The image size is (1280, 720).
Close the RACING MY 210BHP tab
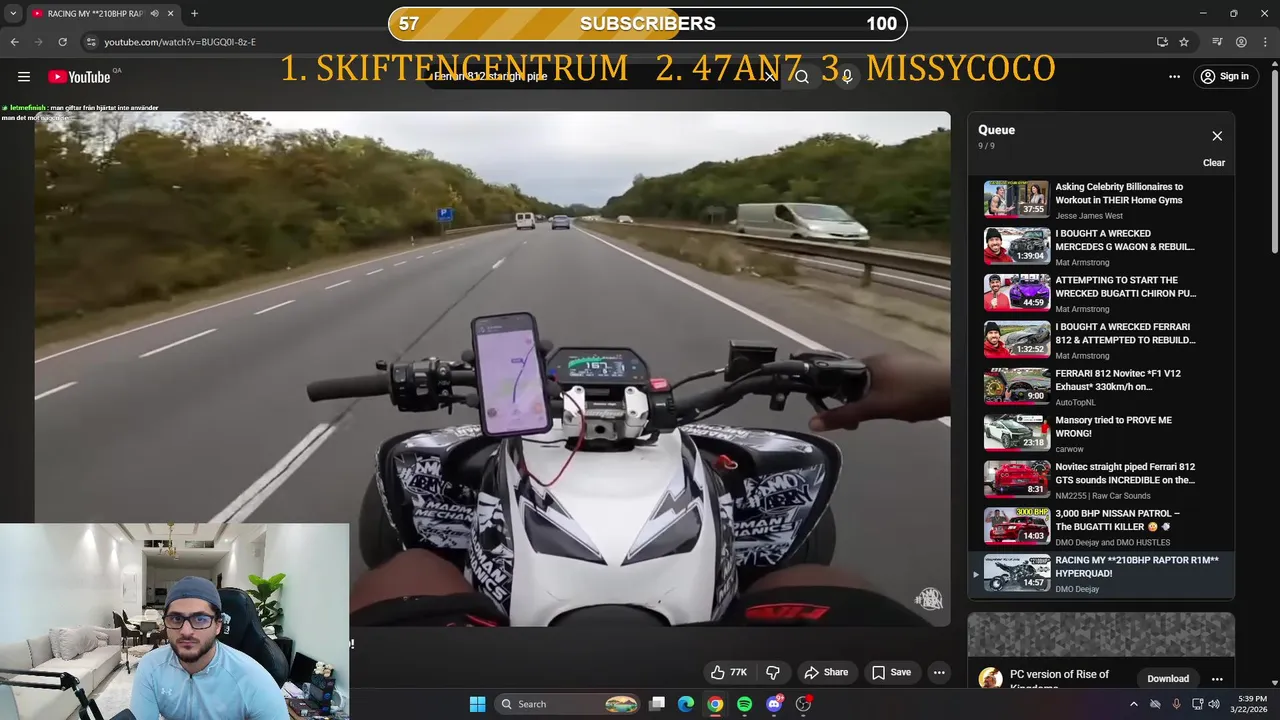point(170,14)
